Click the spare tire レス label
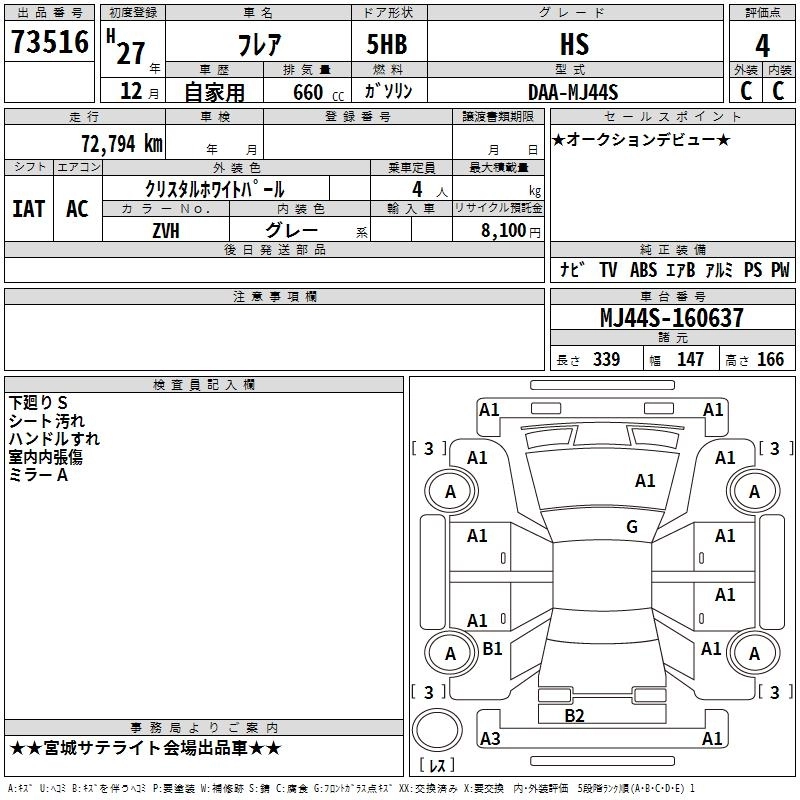 click(437, 765)
